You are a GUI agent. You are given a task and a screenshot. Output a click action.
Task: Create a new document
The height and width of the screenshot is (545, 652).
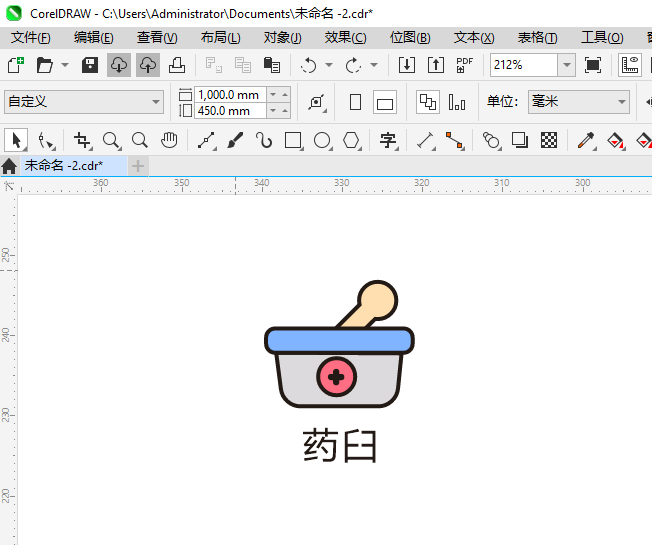click(16, 65)
